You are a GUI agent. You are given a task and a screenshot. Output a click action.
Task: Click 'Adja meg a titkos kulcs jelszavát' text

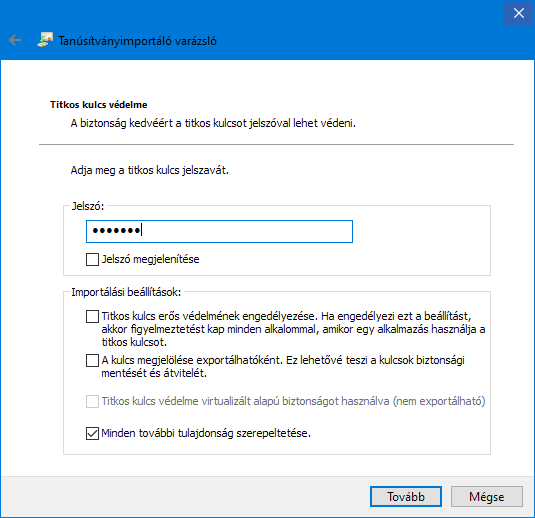(149, 170)
